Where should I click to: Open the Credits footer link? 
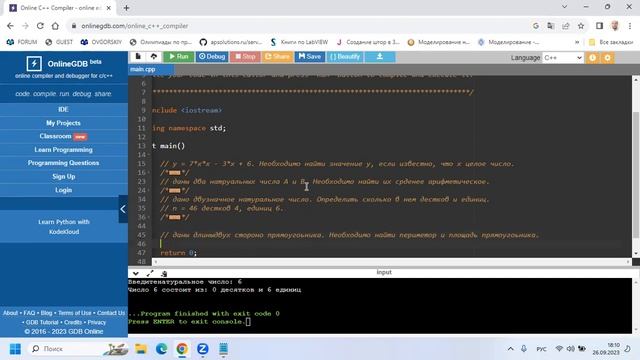[x=73, y=322]
